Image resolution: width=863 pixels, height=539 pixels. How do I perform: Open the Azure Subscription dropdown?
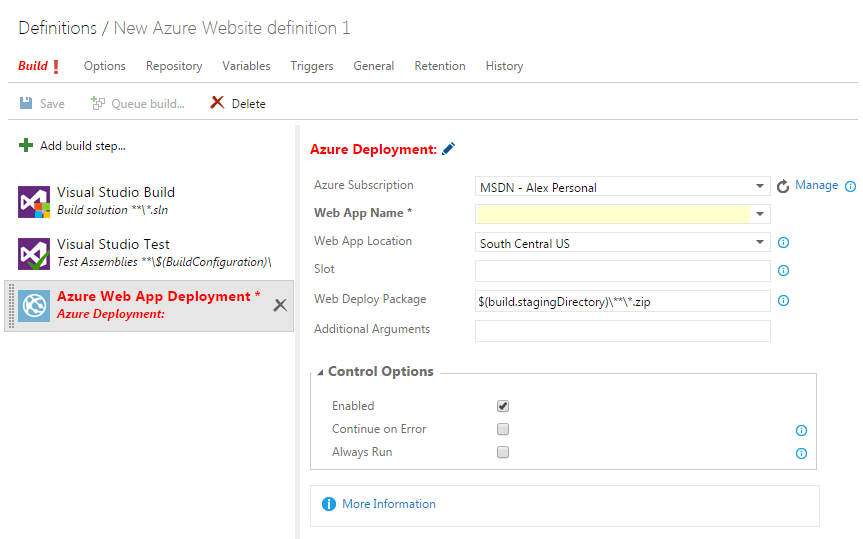point(760,186)
